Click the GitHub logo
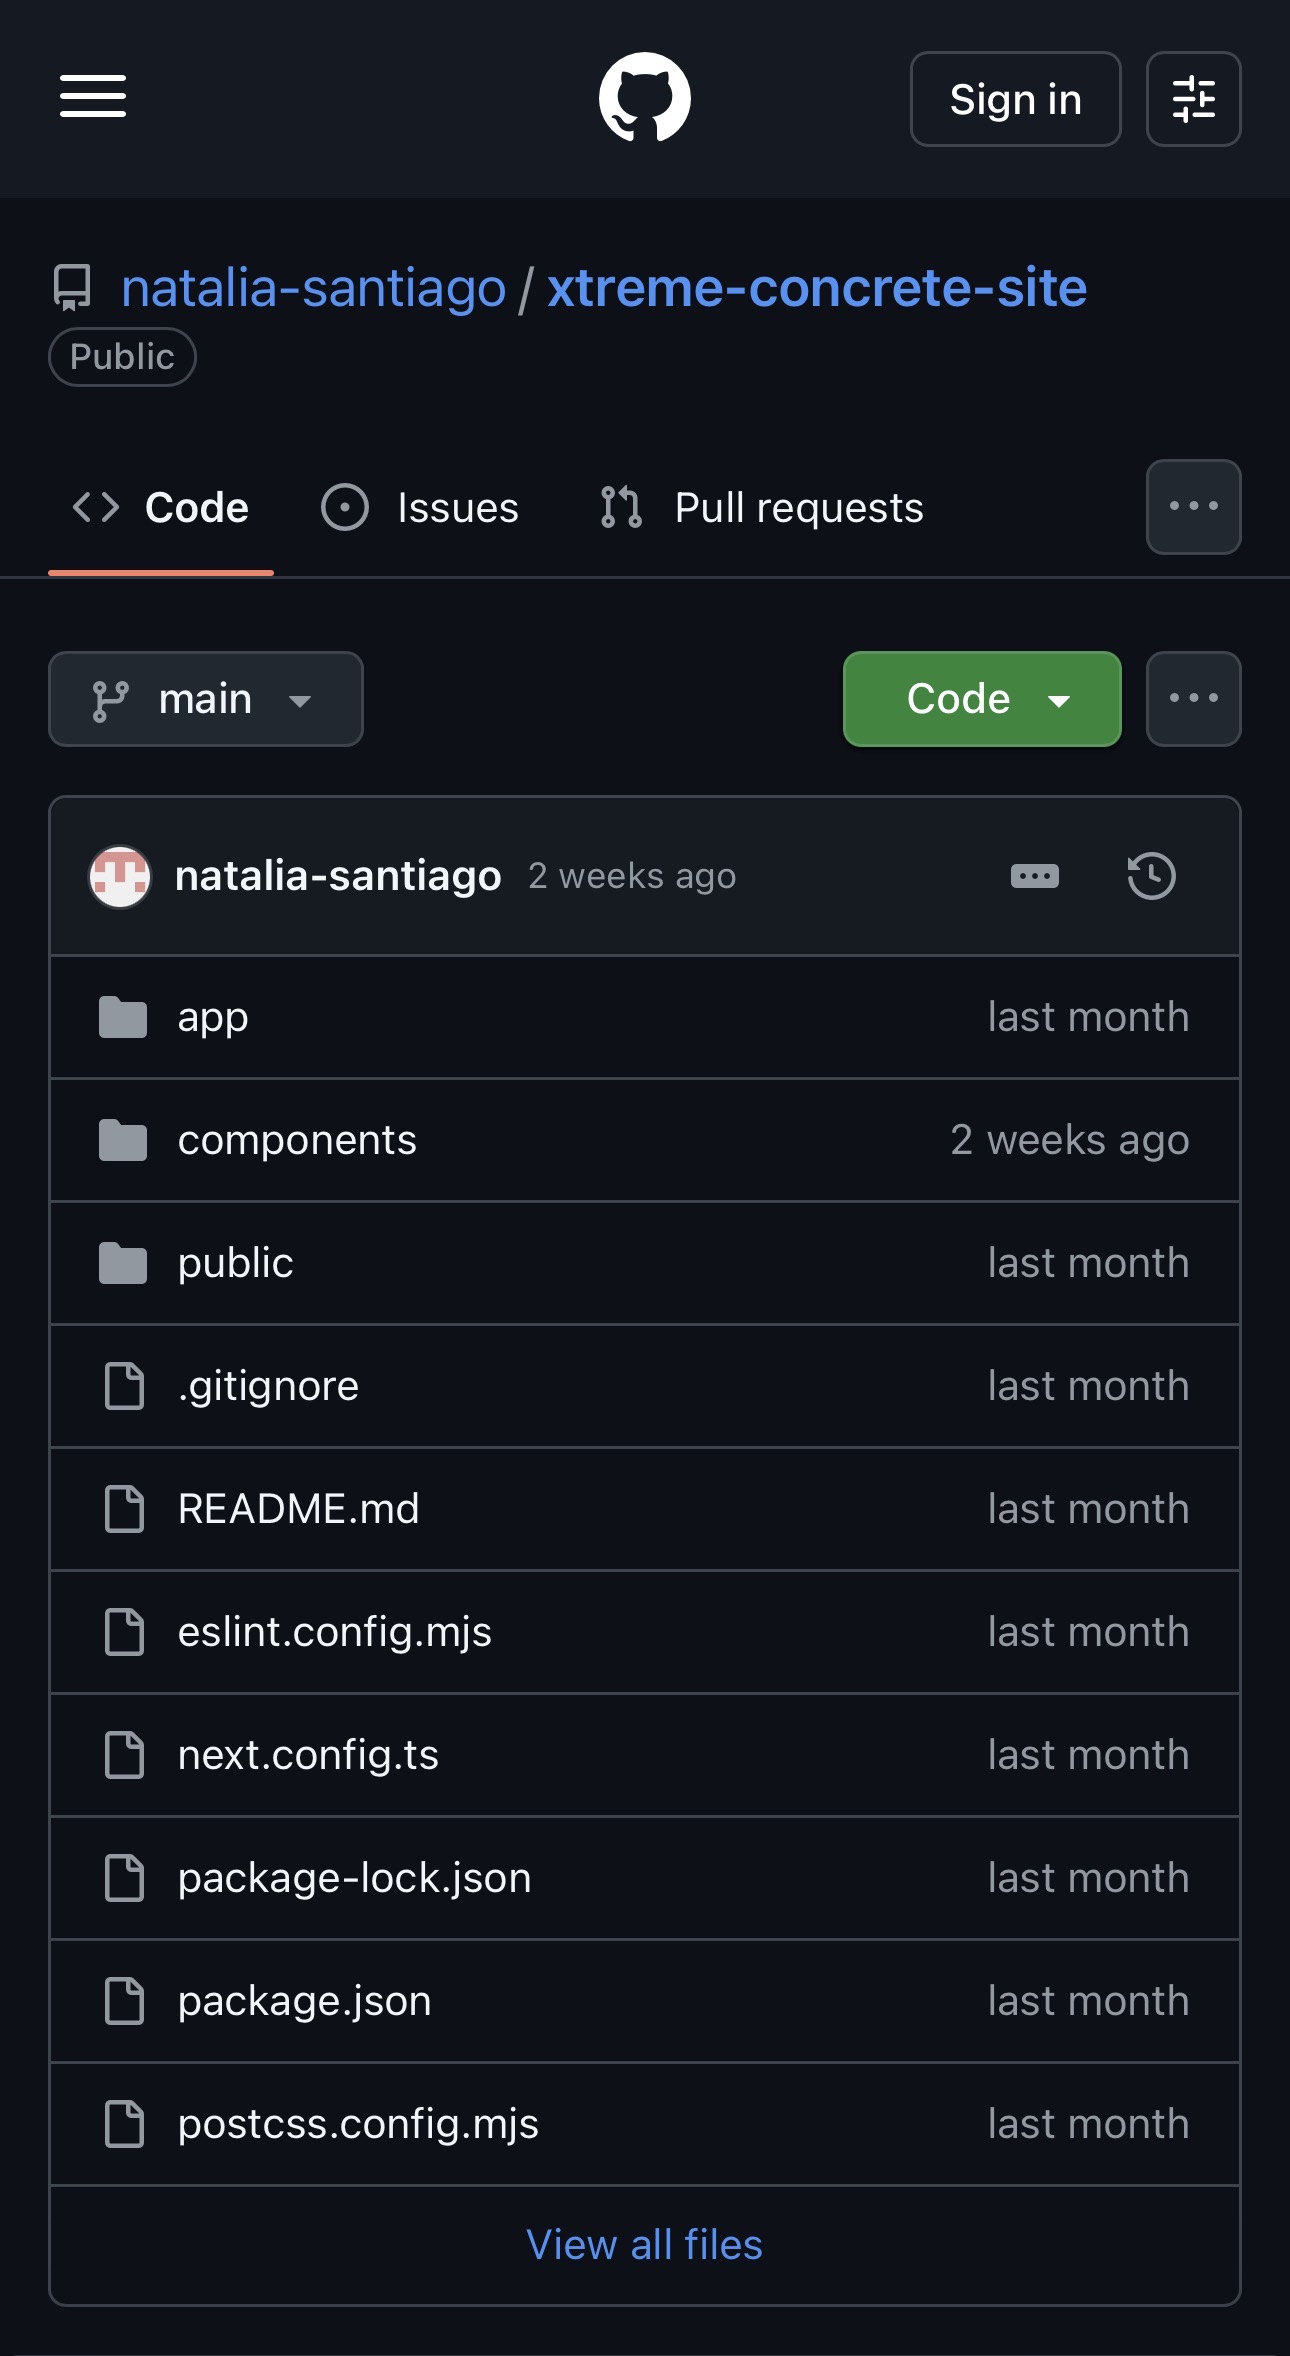Screen dimensions: 1290x2356 point(644,98)
